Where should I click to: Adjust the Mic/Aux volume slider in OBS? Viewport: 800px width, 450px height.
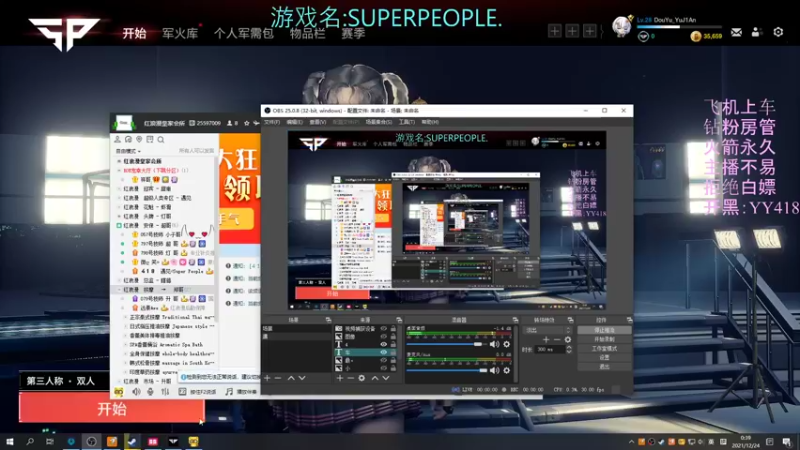[x=446, y=370]
